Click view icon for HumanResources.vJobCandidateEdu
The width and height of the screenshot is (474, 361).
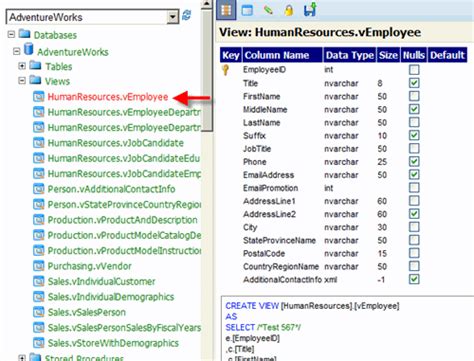39,158
